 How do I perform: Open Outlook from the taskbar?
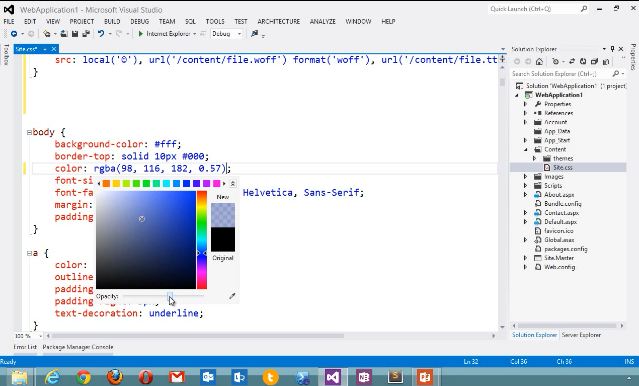[209, 377]
